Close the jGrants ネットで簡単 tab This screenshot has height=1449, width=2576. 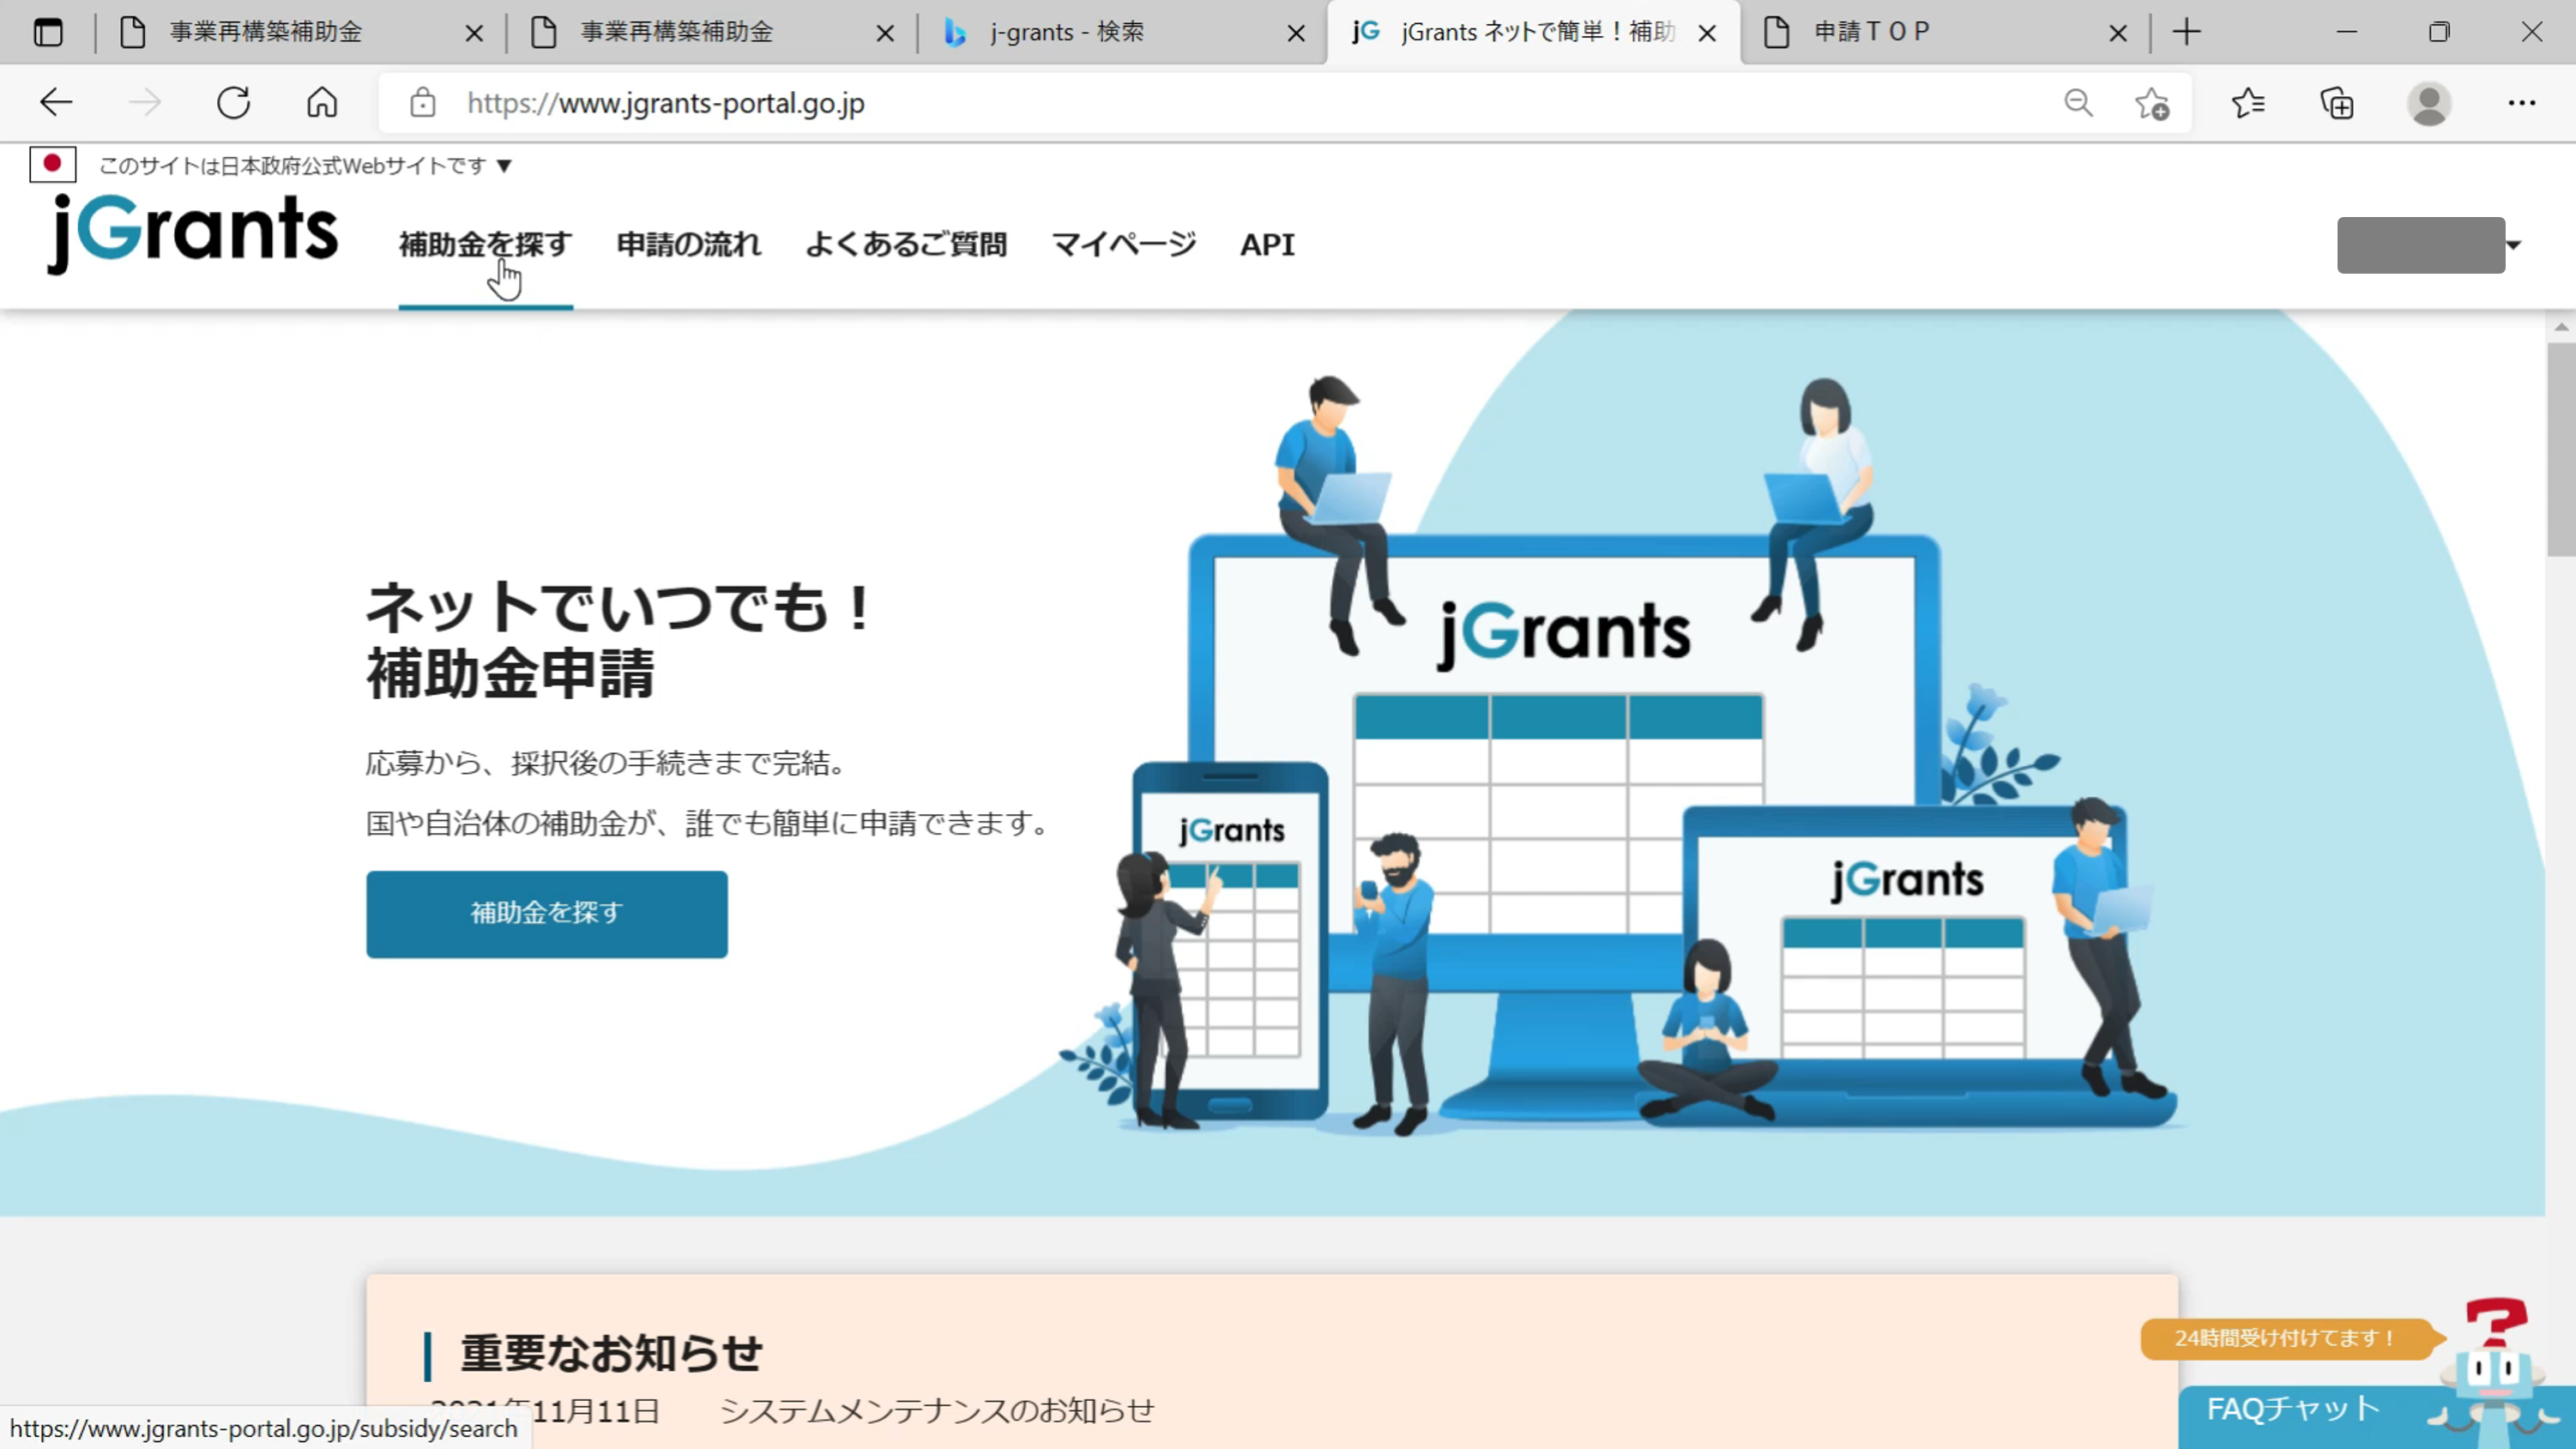tap(1707, 33)
